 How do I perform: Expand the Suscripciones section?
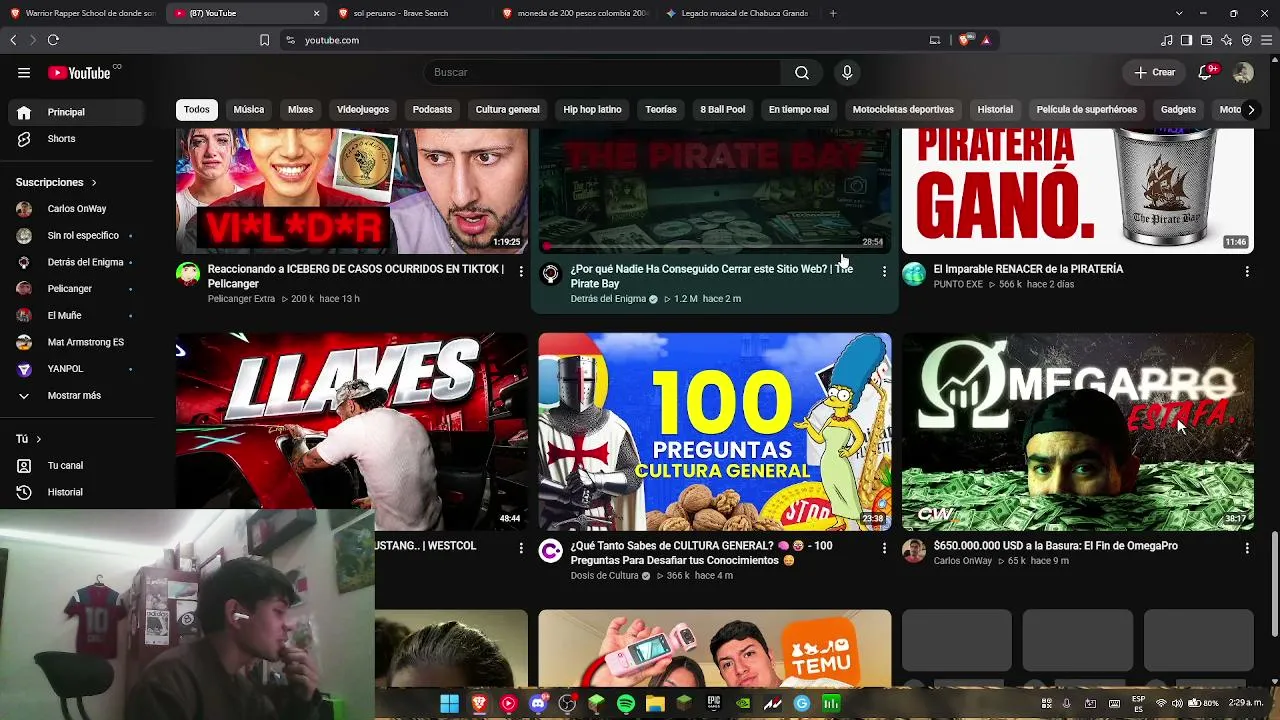[56, 183]
